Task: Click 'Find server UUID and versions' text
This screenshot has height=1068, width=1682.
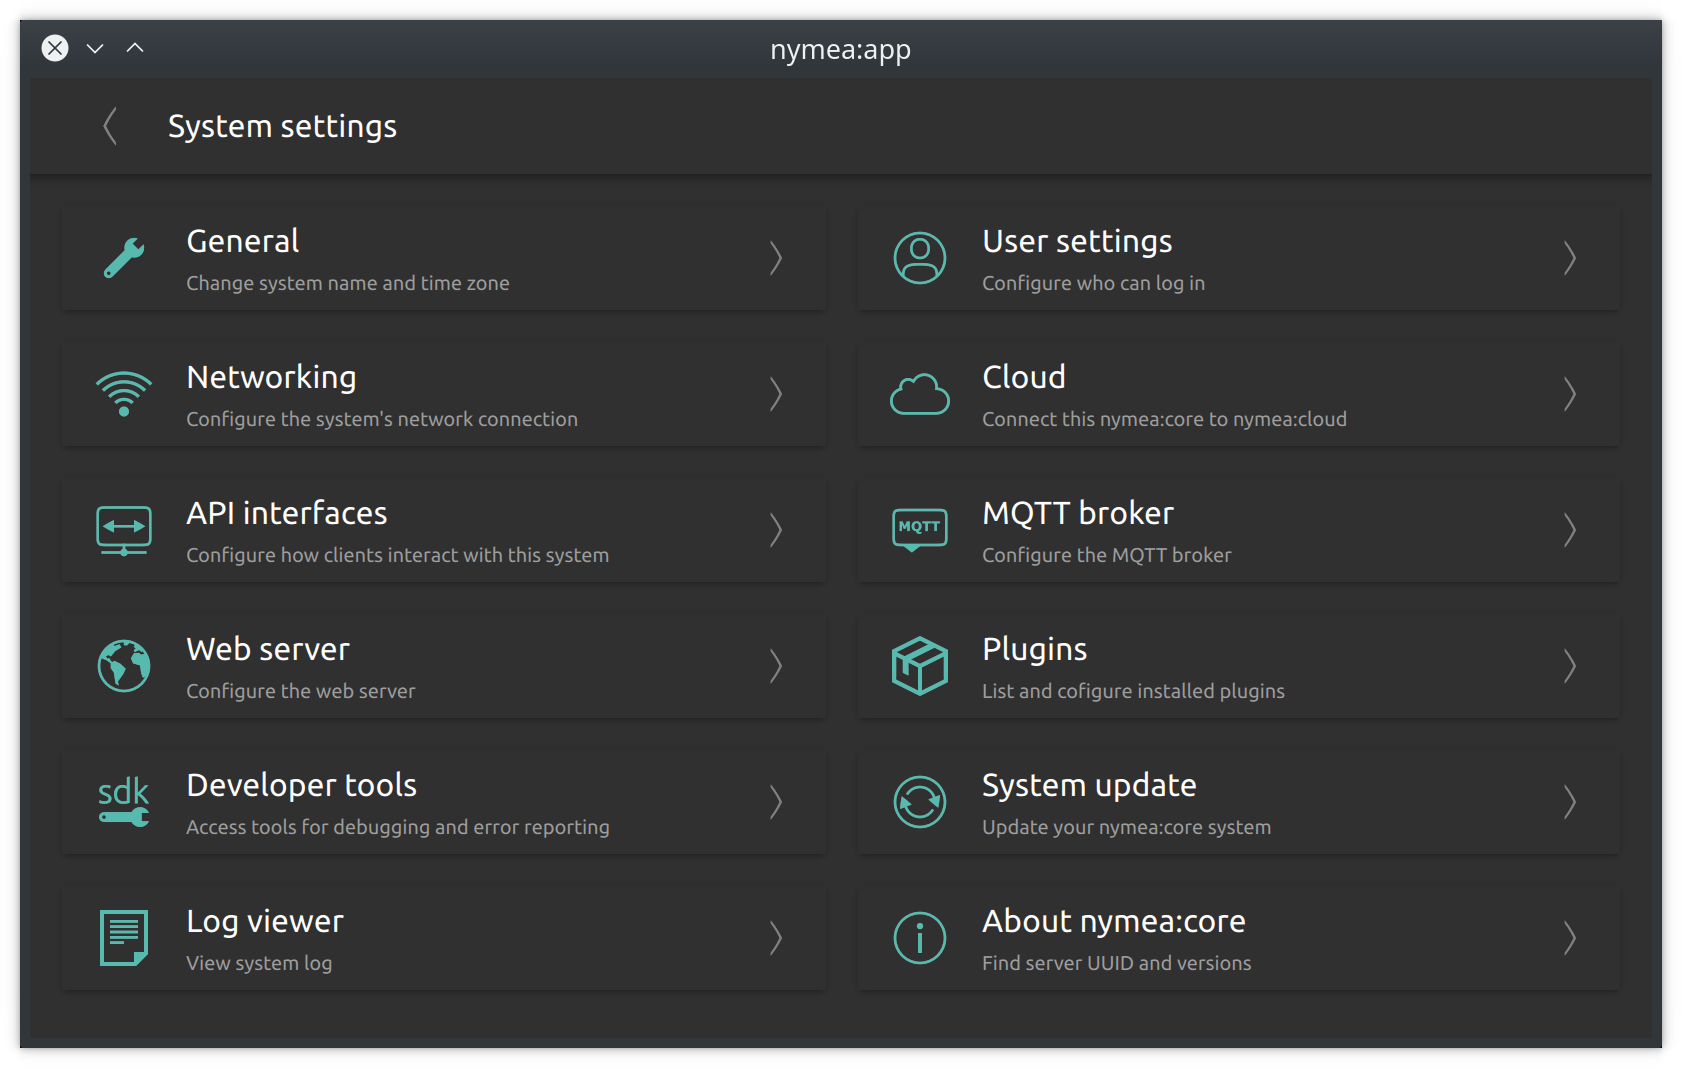Action: [1116, 963]
